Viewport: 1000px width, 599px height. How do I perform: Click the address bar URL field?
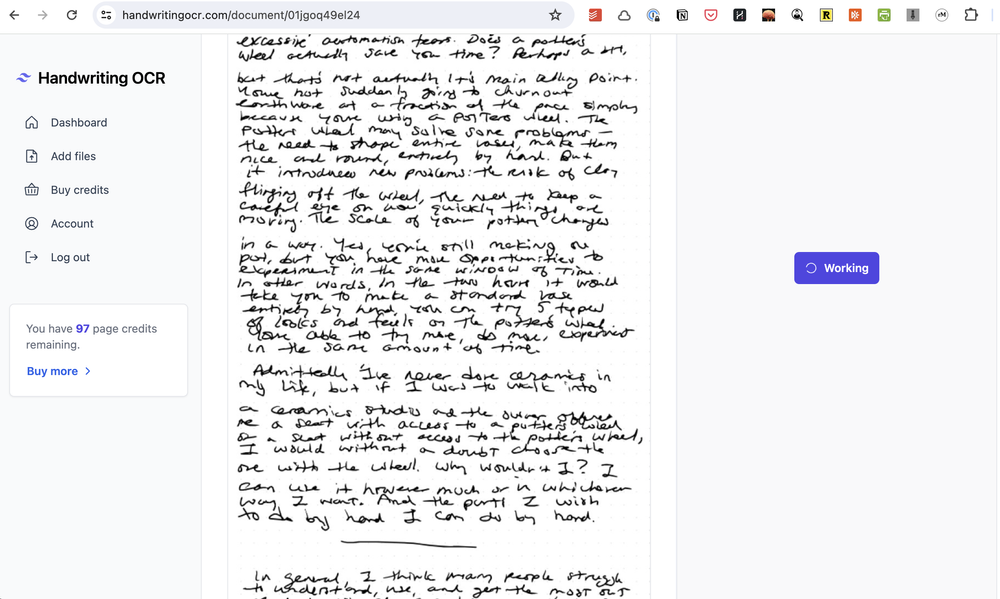[x=300, y=16]
